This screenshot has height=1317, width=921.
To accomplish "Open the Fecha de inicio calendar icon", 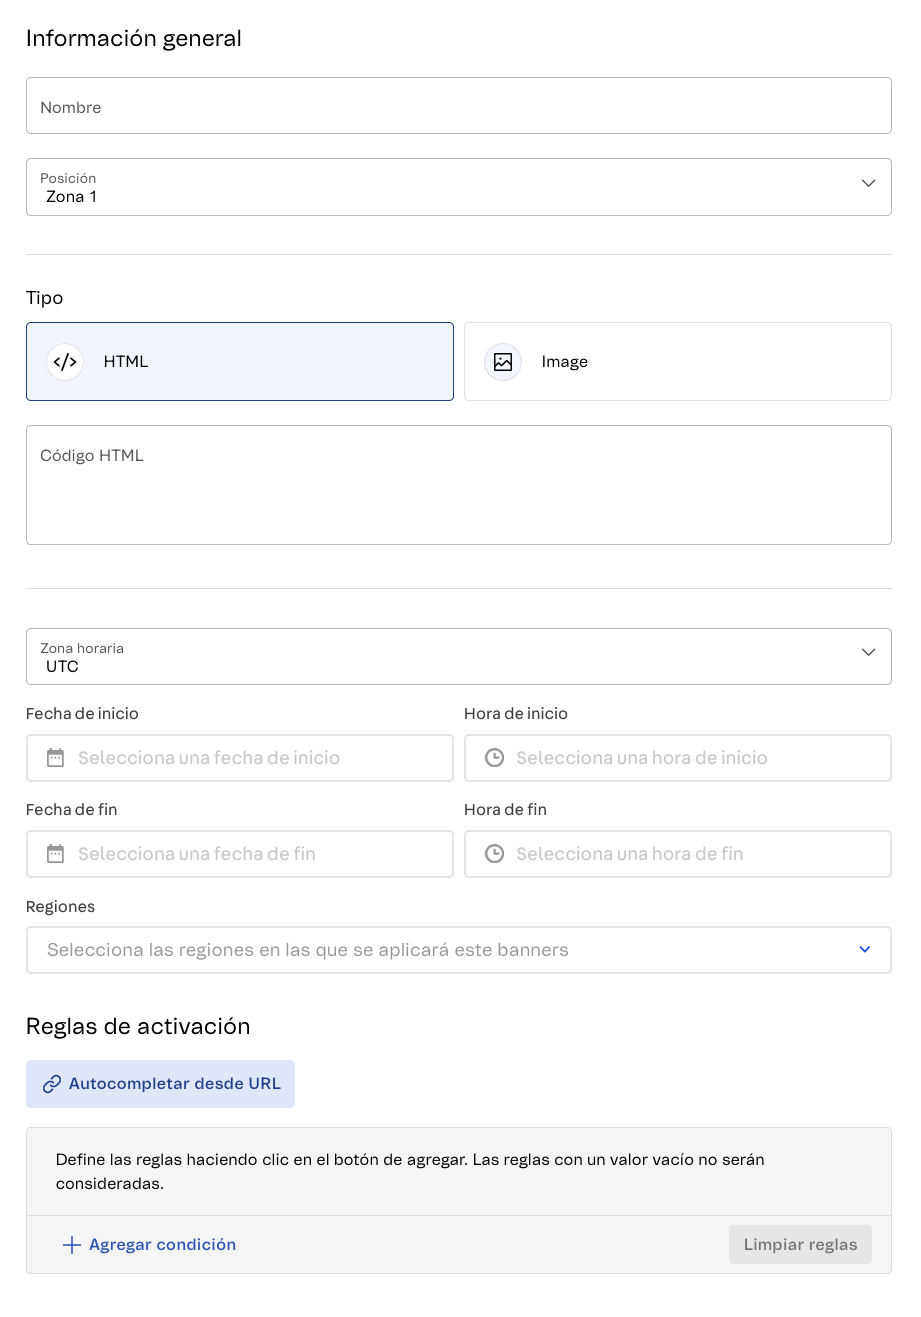I will pos(55,757).
